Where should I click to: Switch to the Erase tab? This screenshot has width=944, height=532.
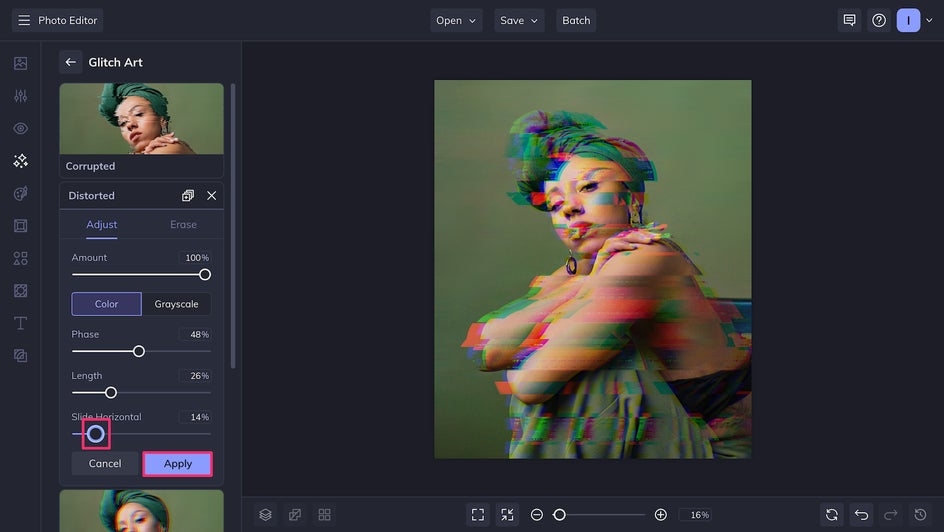[183, 224]
